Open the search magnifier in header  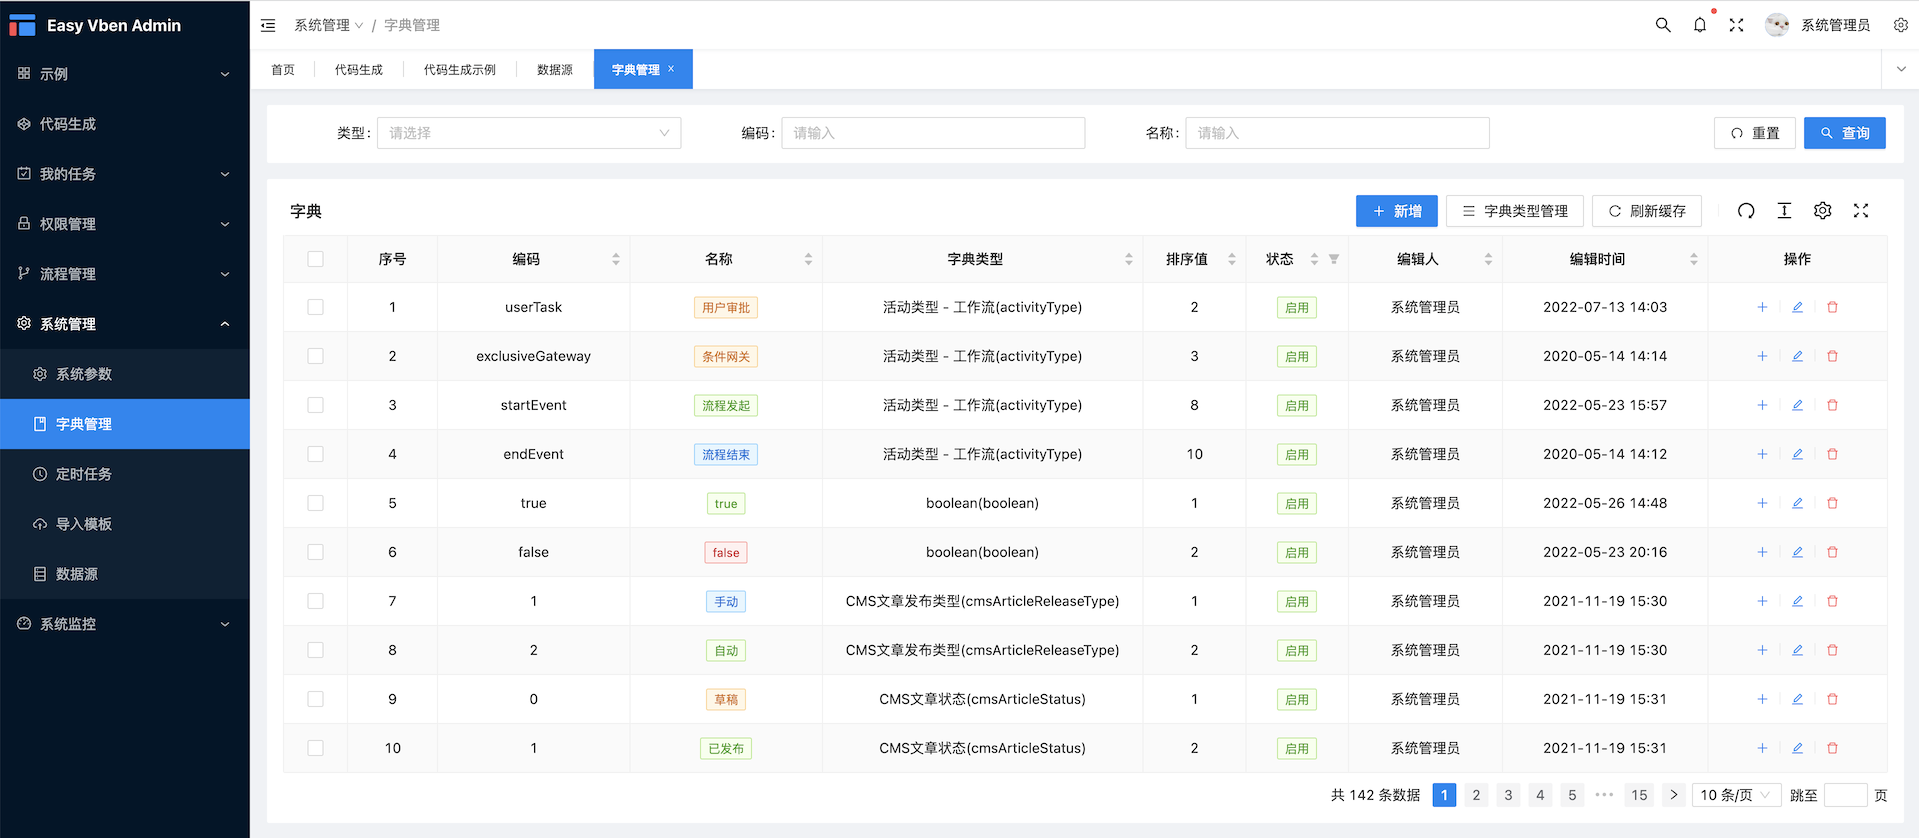[x=1663, y=25]
